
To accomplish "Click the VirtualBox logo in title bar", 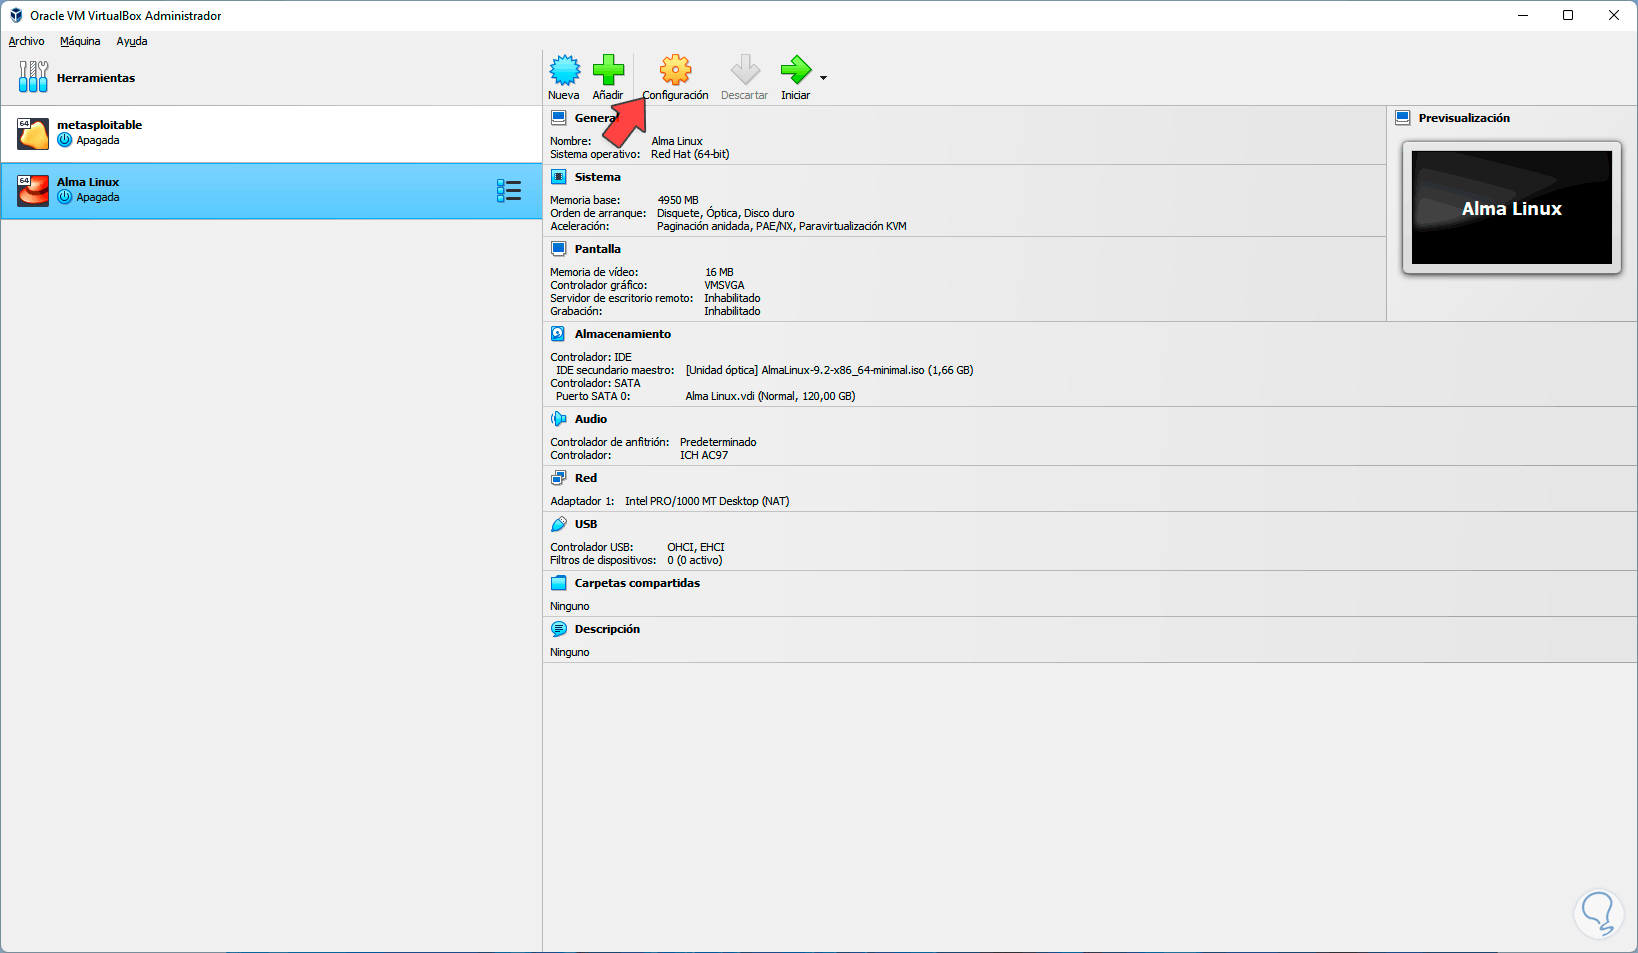I will 16,15.
